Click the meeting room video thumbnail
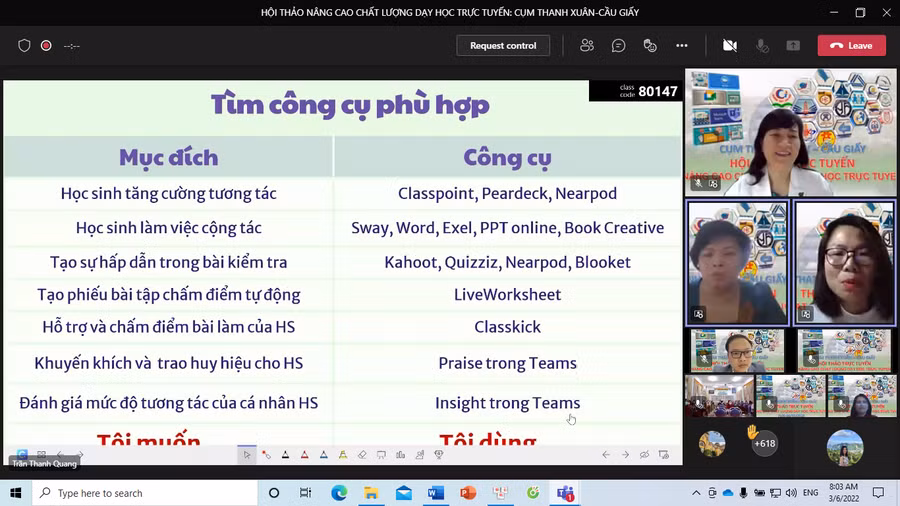The height and width of the screenshot is (506, 900). [x=720, y=396]
